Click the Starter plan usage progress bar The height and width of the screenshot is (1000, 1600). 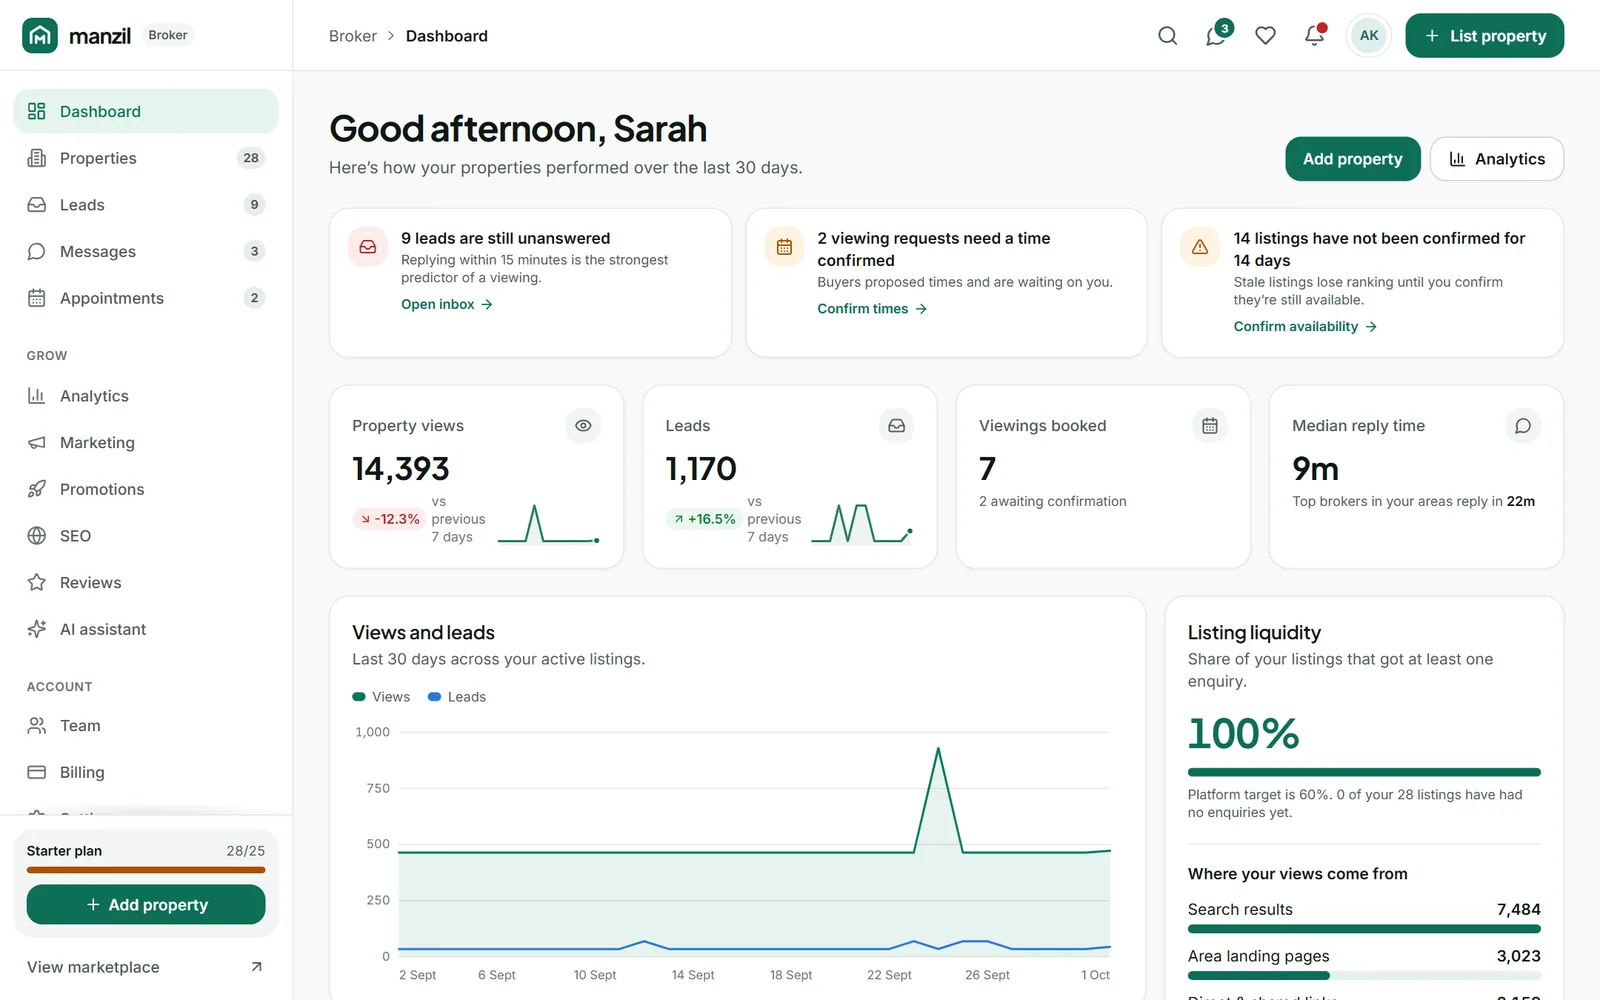coord(146,870)
